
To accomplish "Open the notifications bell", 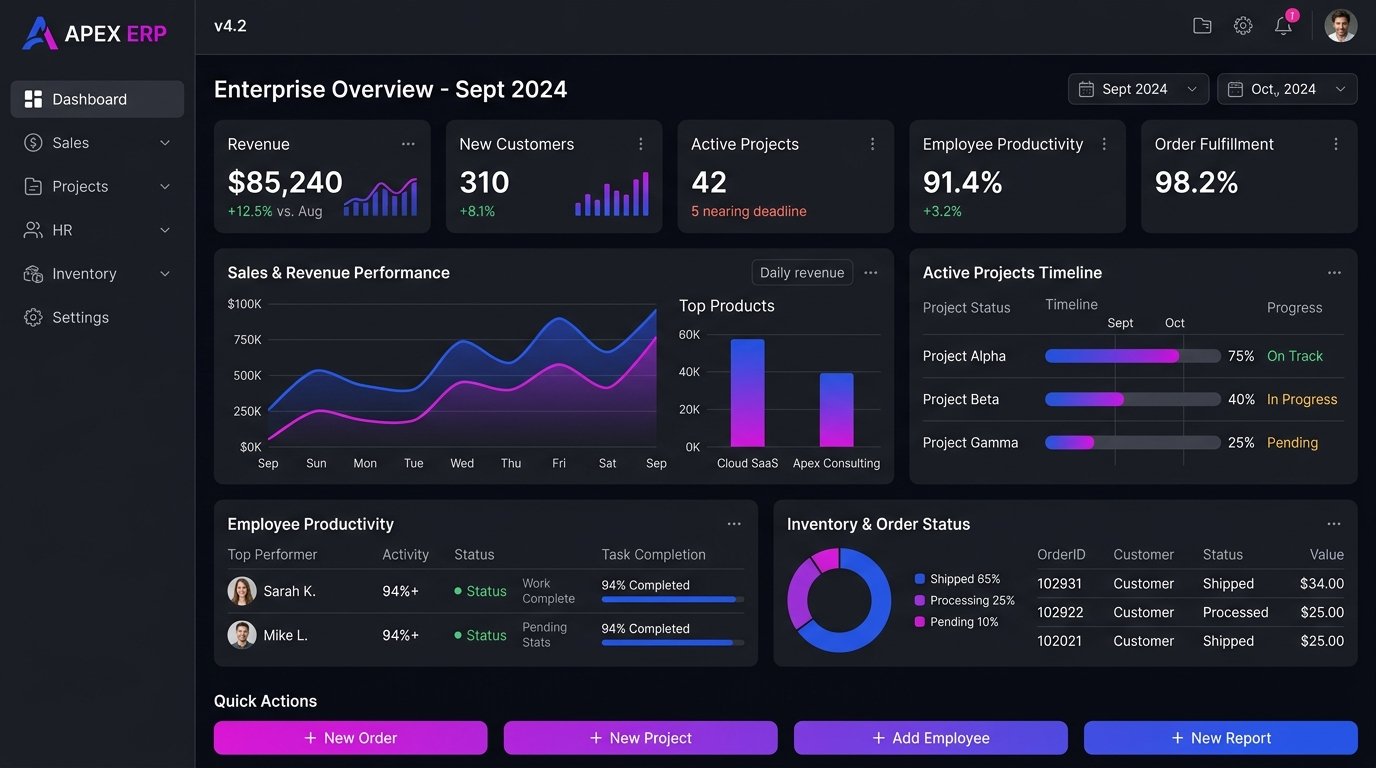I will click(1284, 25).
